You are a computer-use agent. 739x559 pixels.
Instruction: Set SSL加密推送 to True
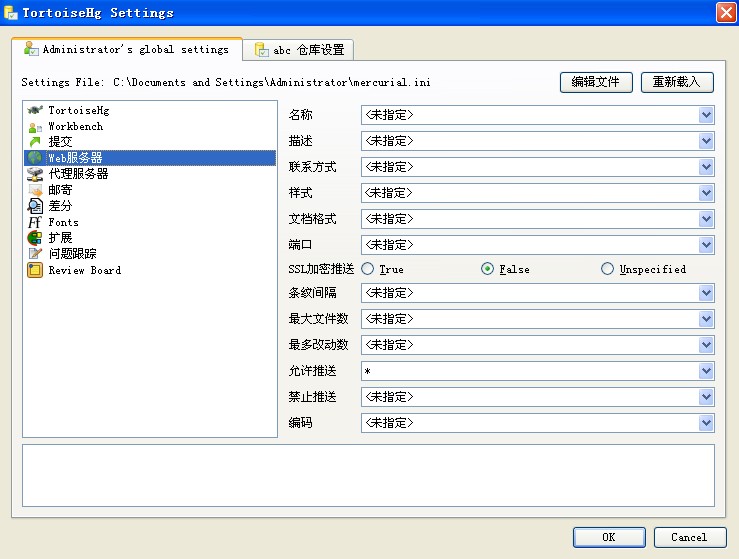point(368,269)
